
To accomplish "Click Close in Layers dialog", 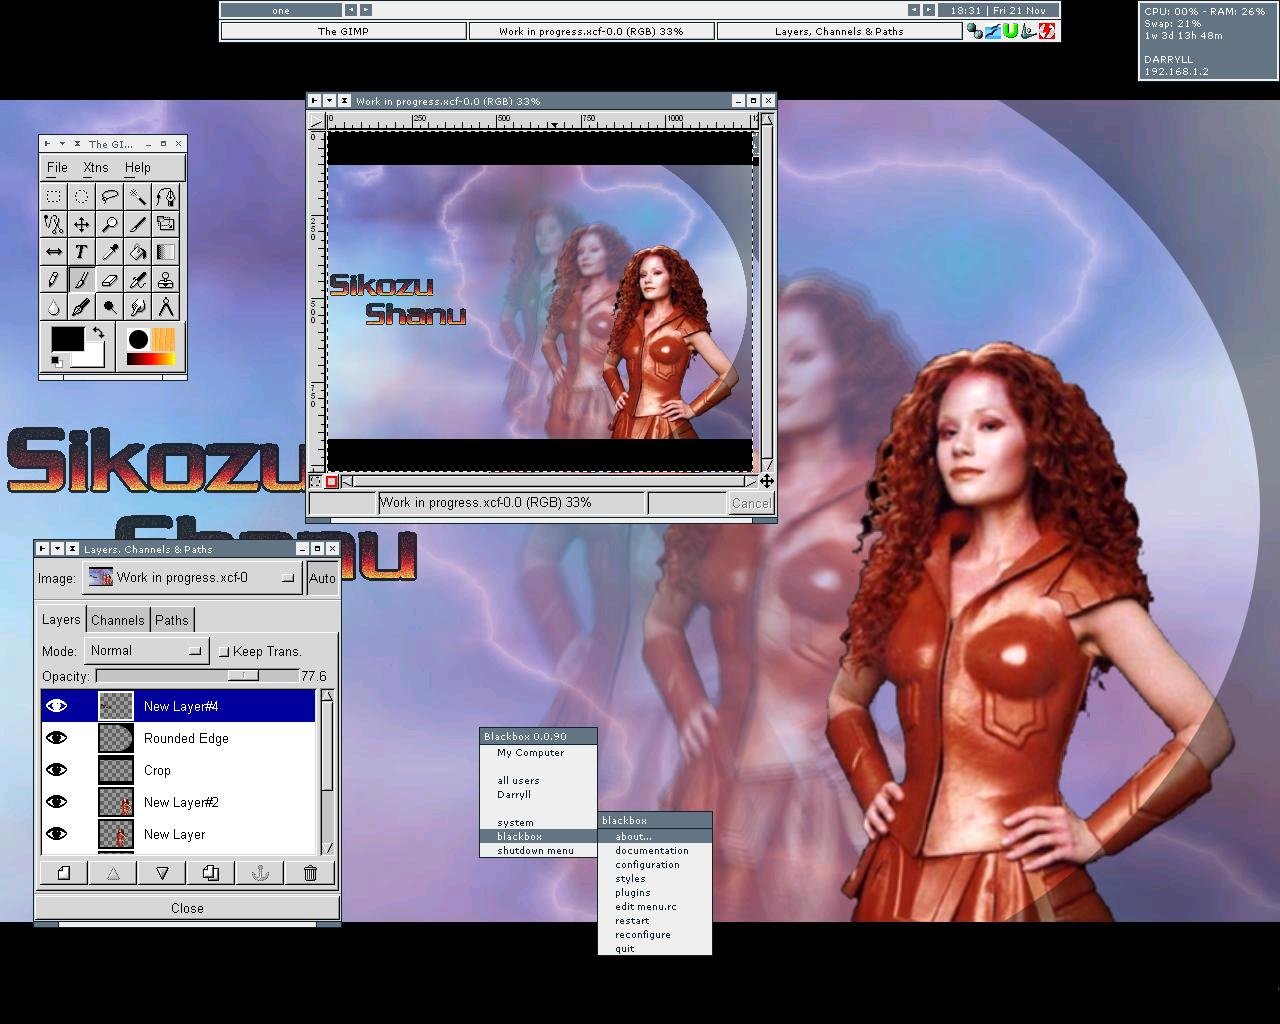I will [187, 908].
